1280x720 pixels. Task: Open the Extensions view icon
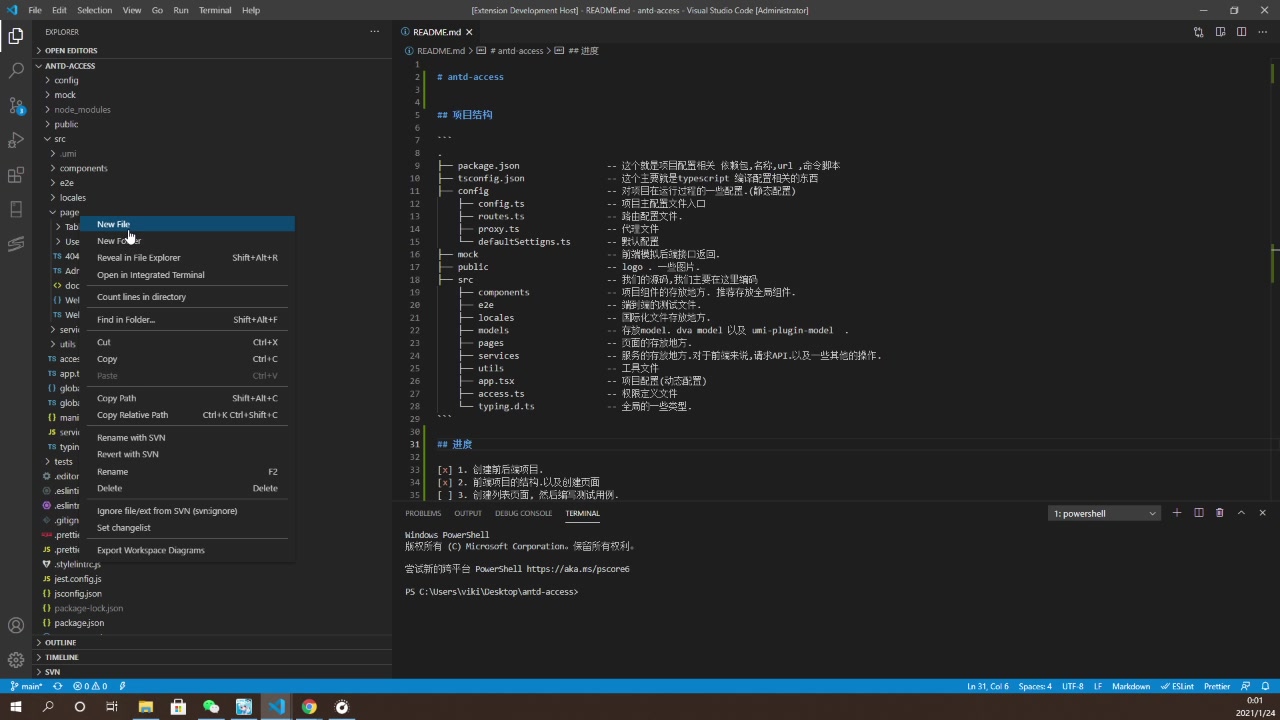click(x=16, y=175)
